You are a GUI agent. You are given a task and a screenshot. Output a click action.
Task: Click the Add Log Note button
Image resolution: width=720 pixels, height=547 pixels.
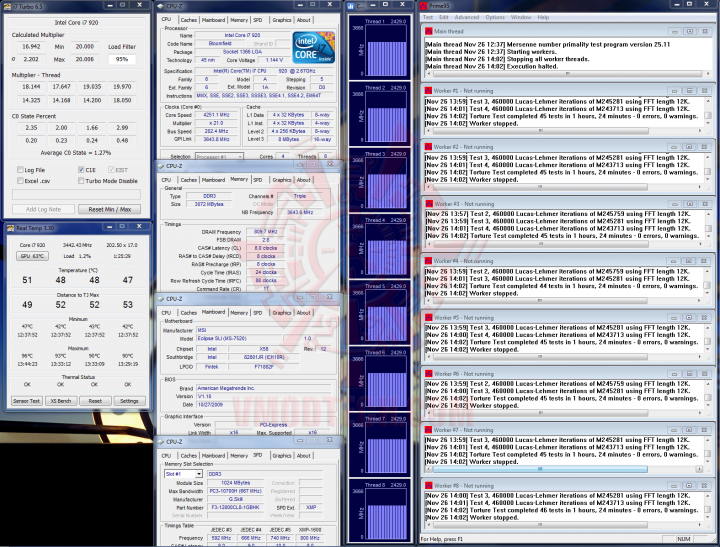point(43,209)
